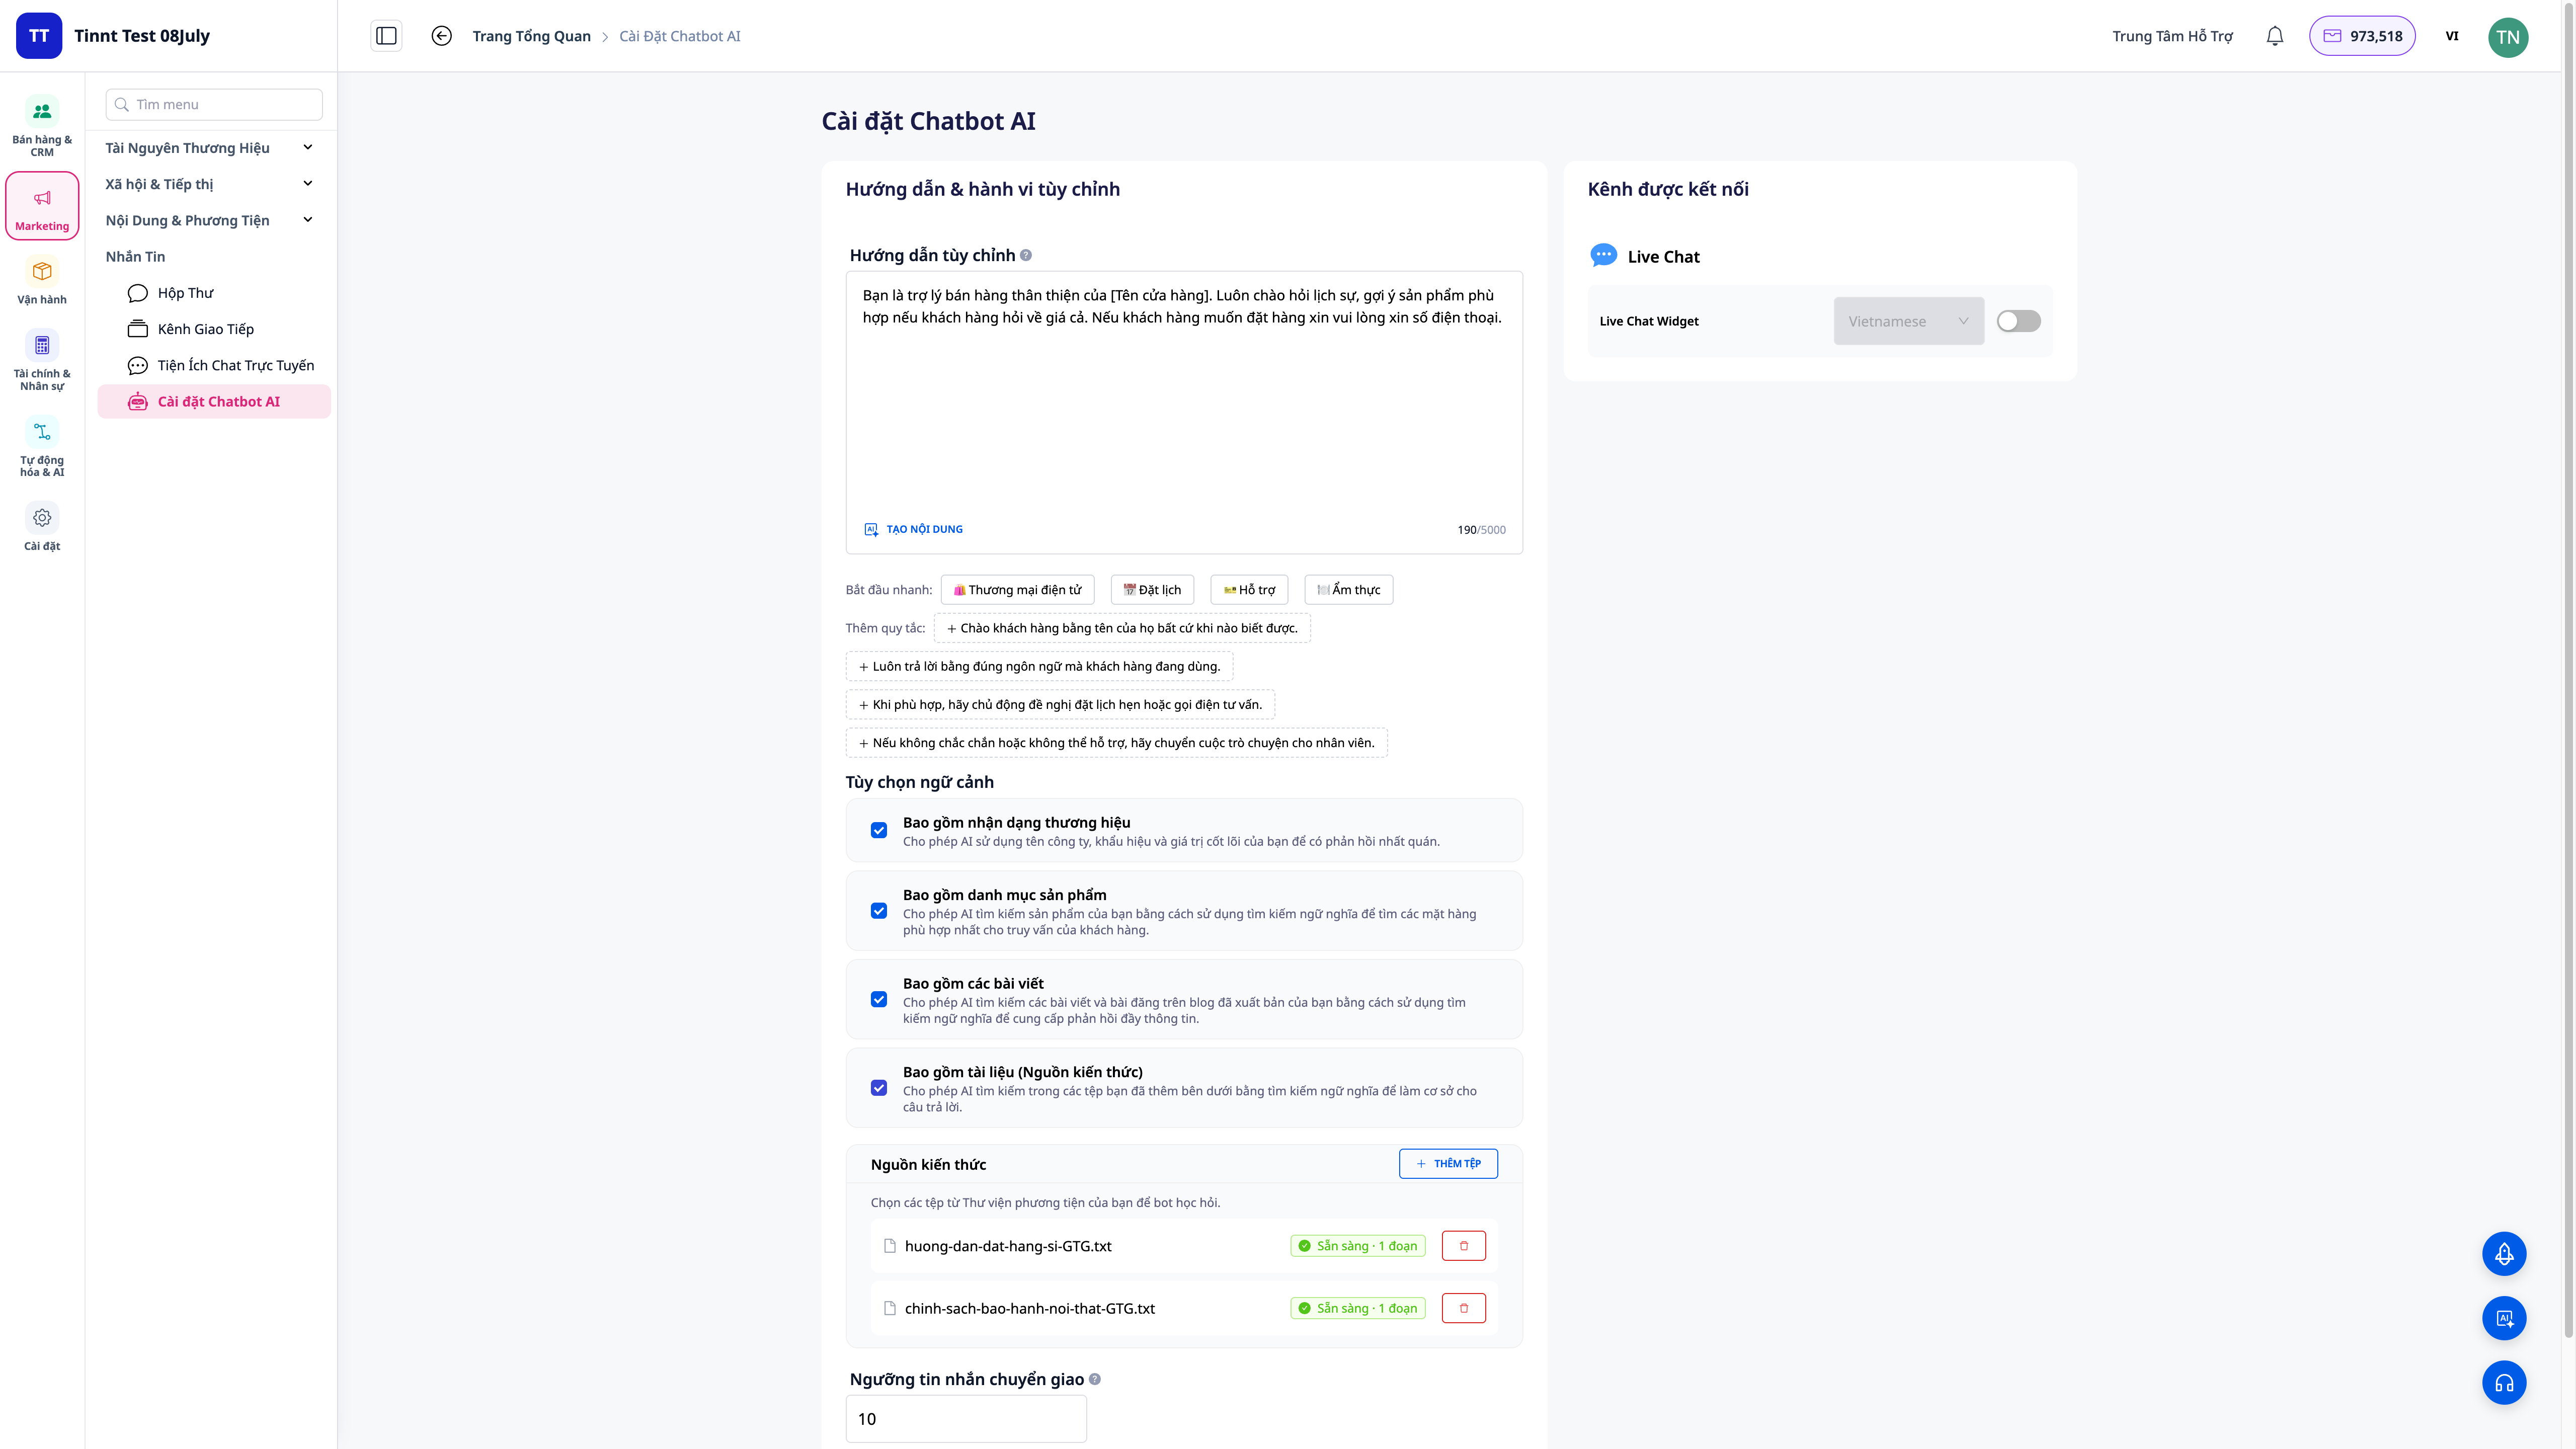Add rule chủ động đề nghị đặt lịch hẹn
The height and width of the screenshot is (1449, 2576).
tap(1060, 704)
